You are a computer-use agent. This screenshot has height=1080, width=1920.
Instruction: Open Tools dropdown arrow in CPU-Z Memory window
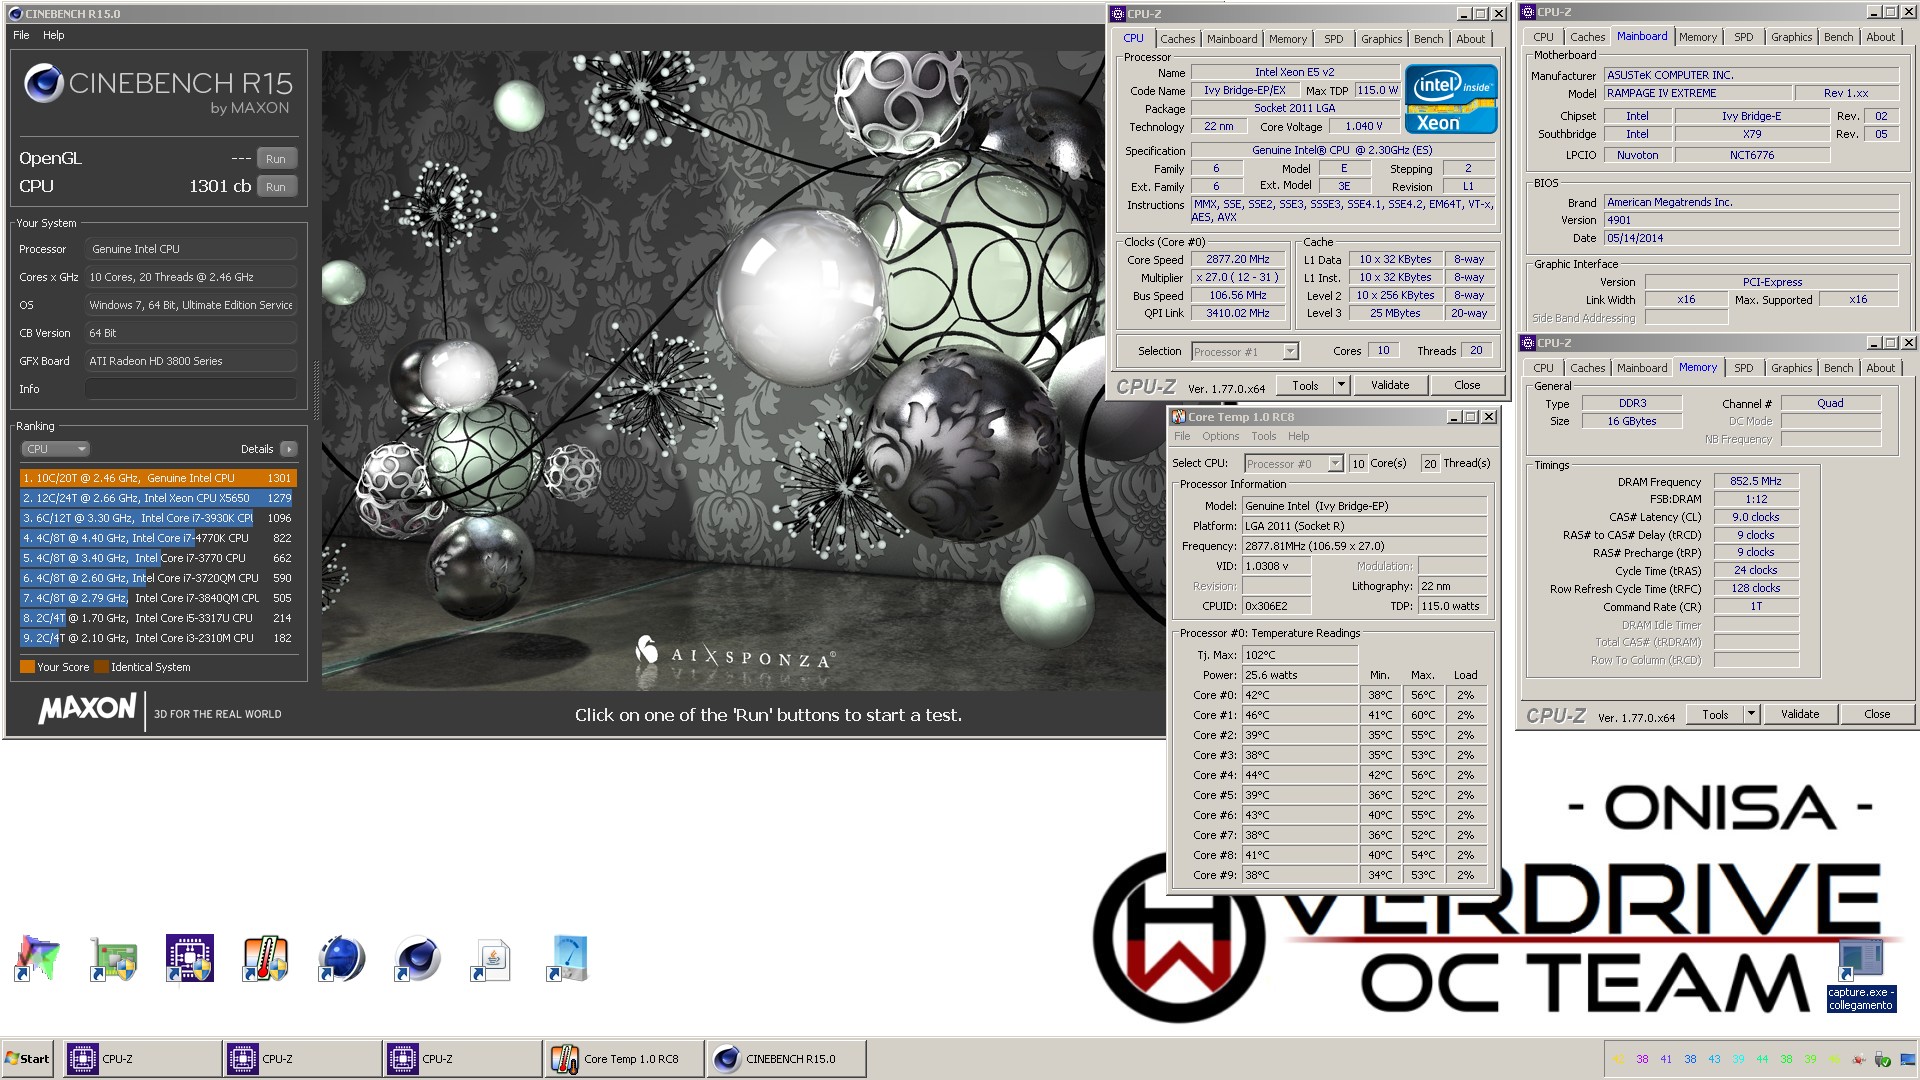(x=1751, y=714)
